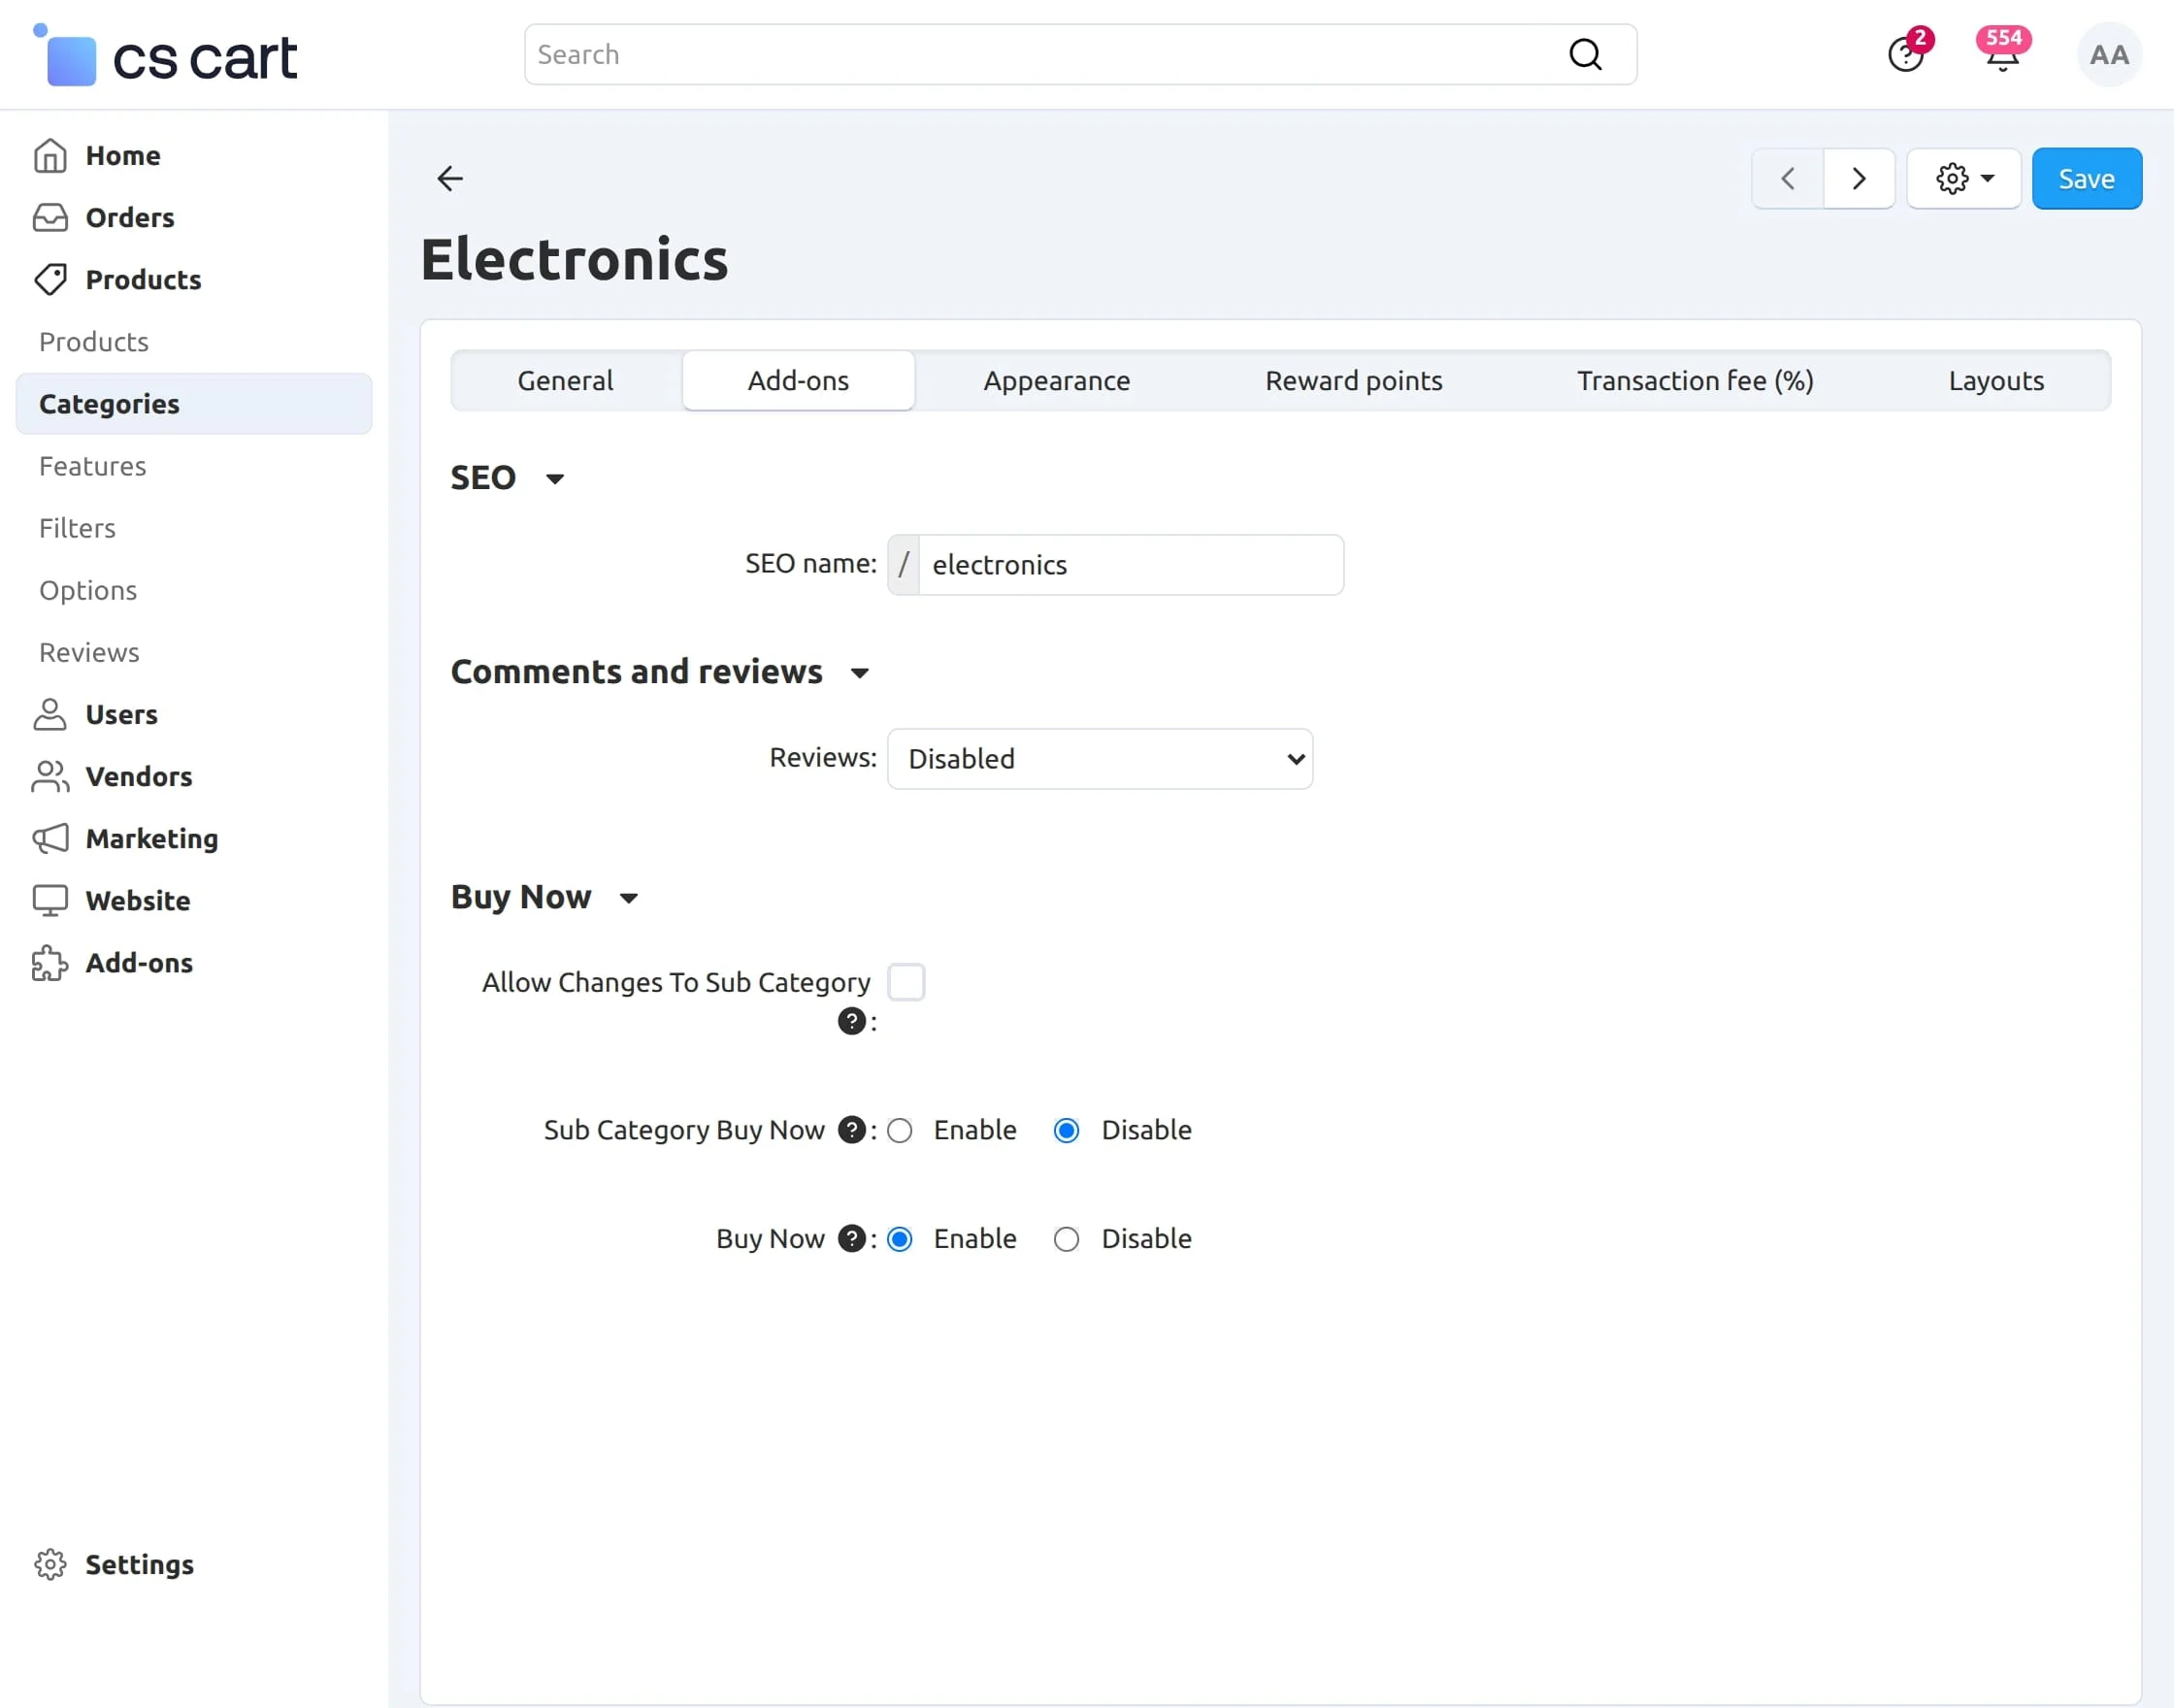2174x1708 pixels.
Task: Click help icon beside Buy Now label
Action: point(851,1238)
